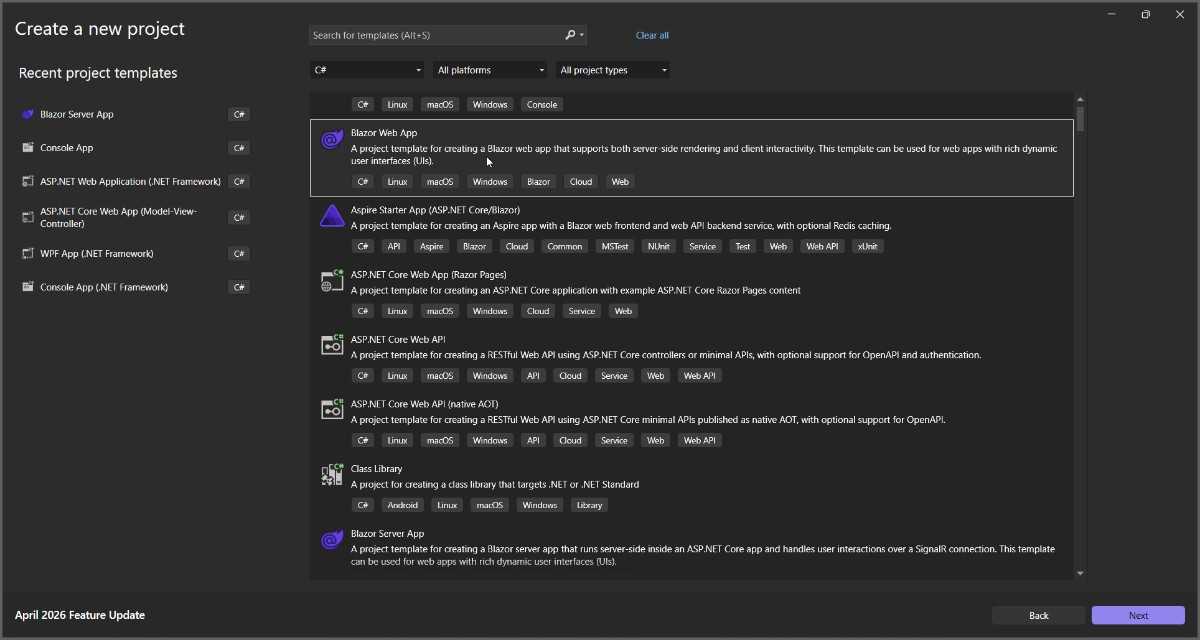The height and width of the screenshot is (640, 1200).
Task: Open the search options dropdown arrow
Action: tap(582, 35)
